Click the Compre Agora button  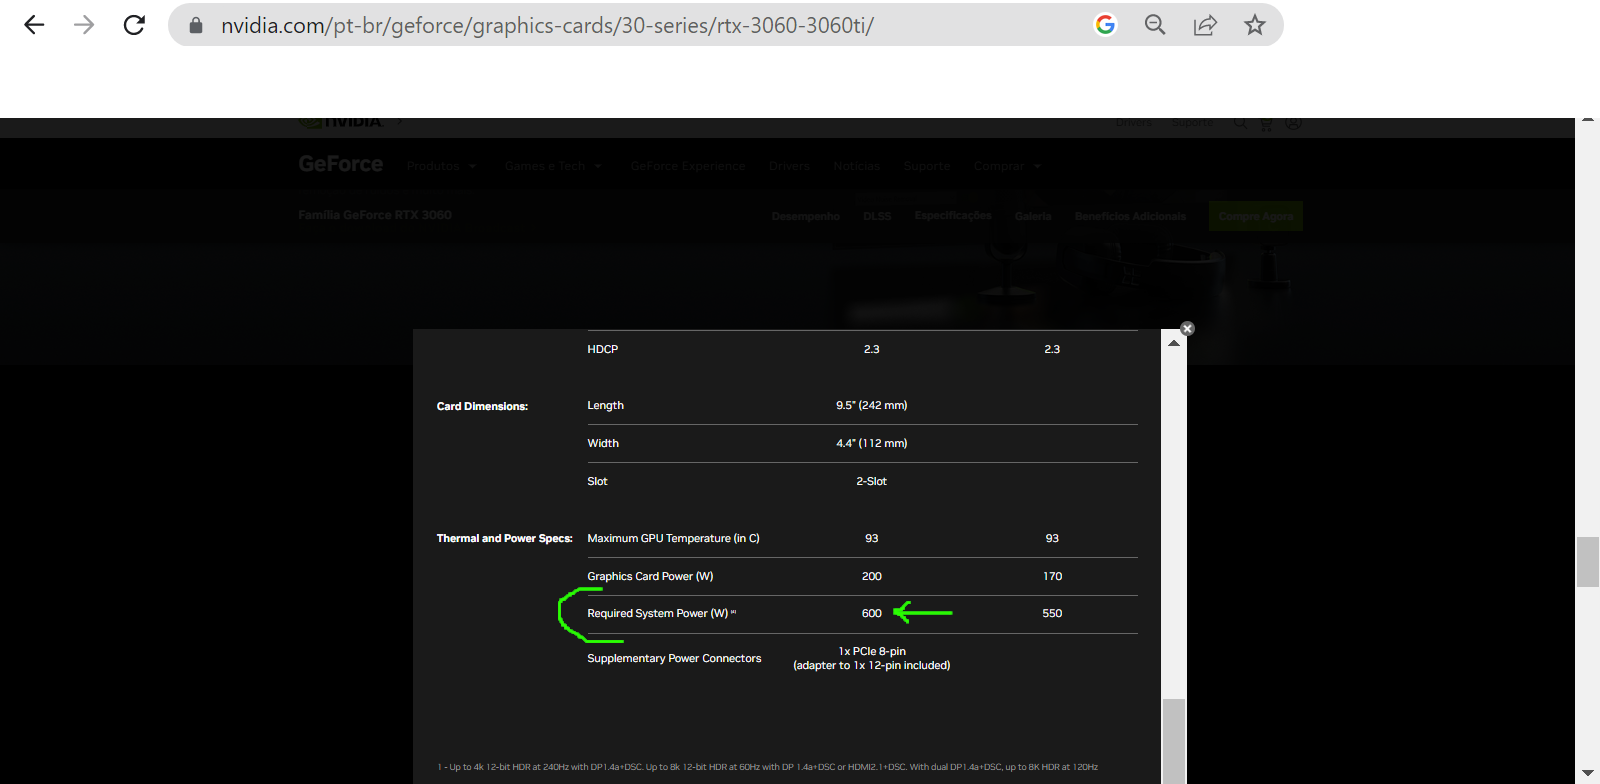(x=1256, y=216)
